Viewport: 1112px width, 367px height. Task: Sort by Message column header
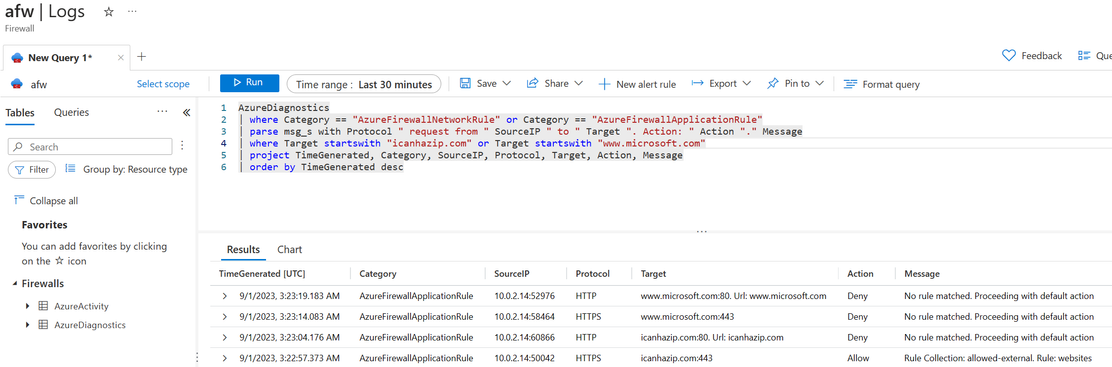point(922,273)
